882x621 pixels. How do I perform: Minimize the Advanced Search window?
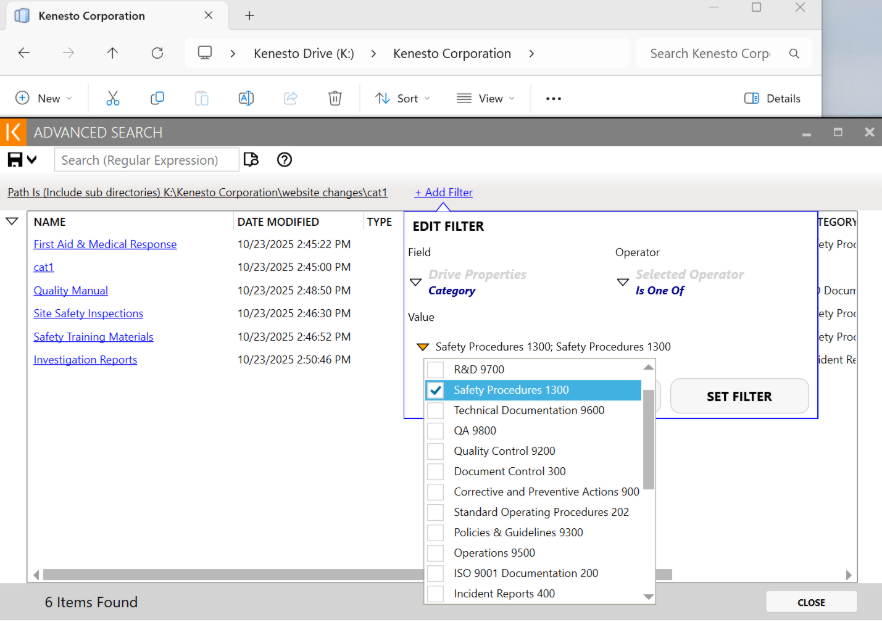tap(807, 133)
